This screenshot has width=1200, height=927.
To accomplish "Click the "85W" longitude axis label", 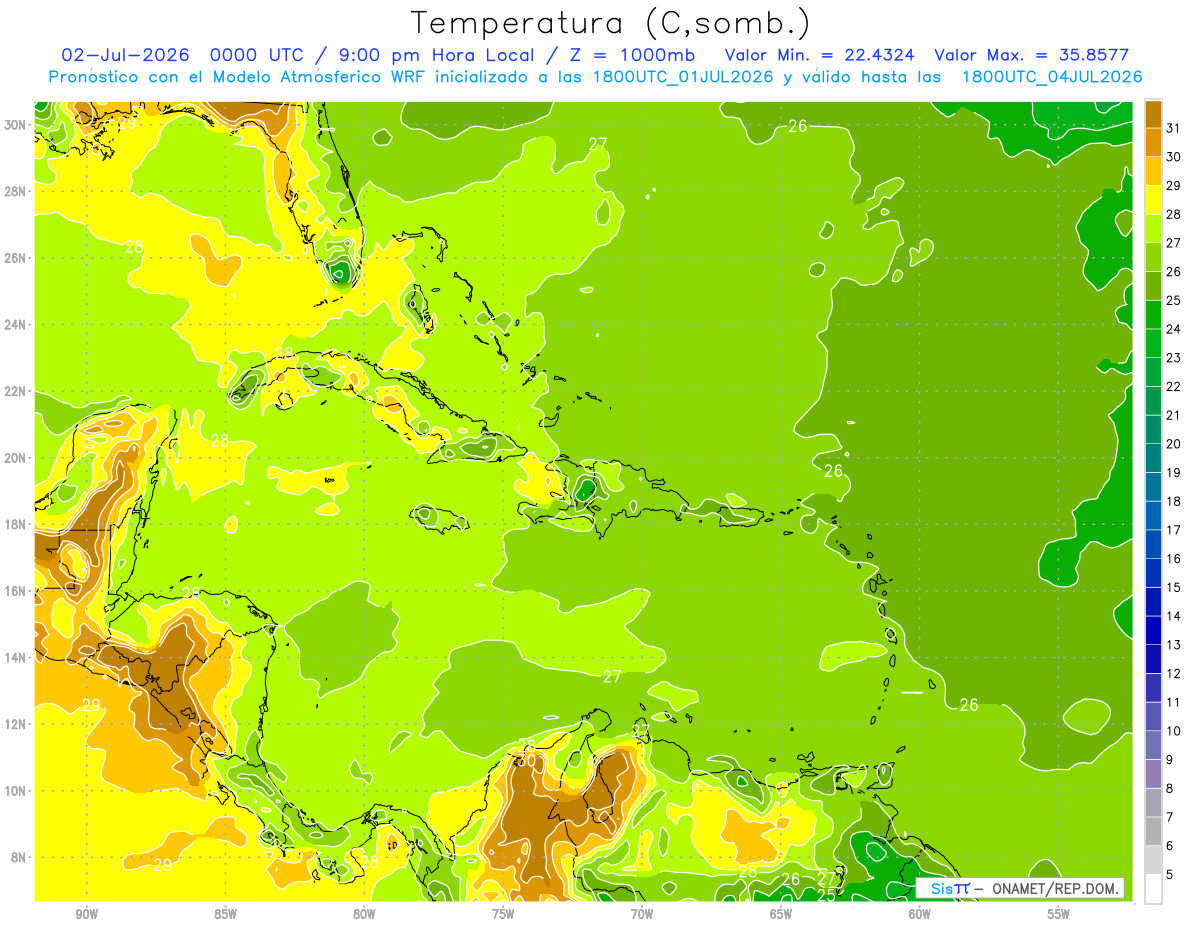I will click(x=225, y=914).
